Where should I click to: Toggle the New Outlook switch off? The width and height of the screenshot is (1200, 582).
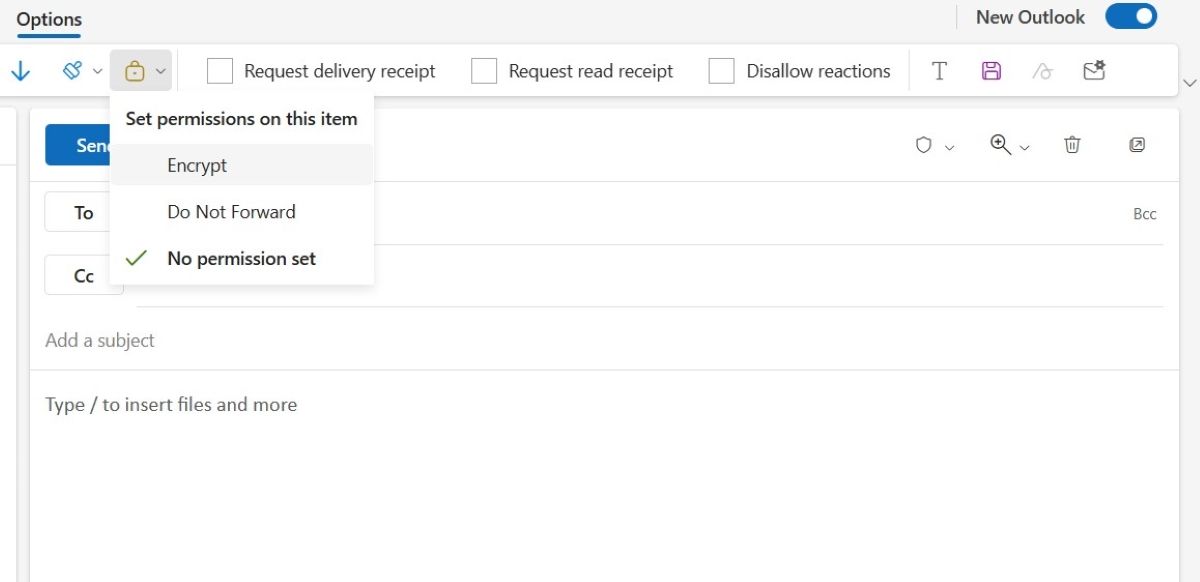(x=1130, y=17)
